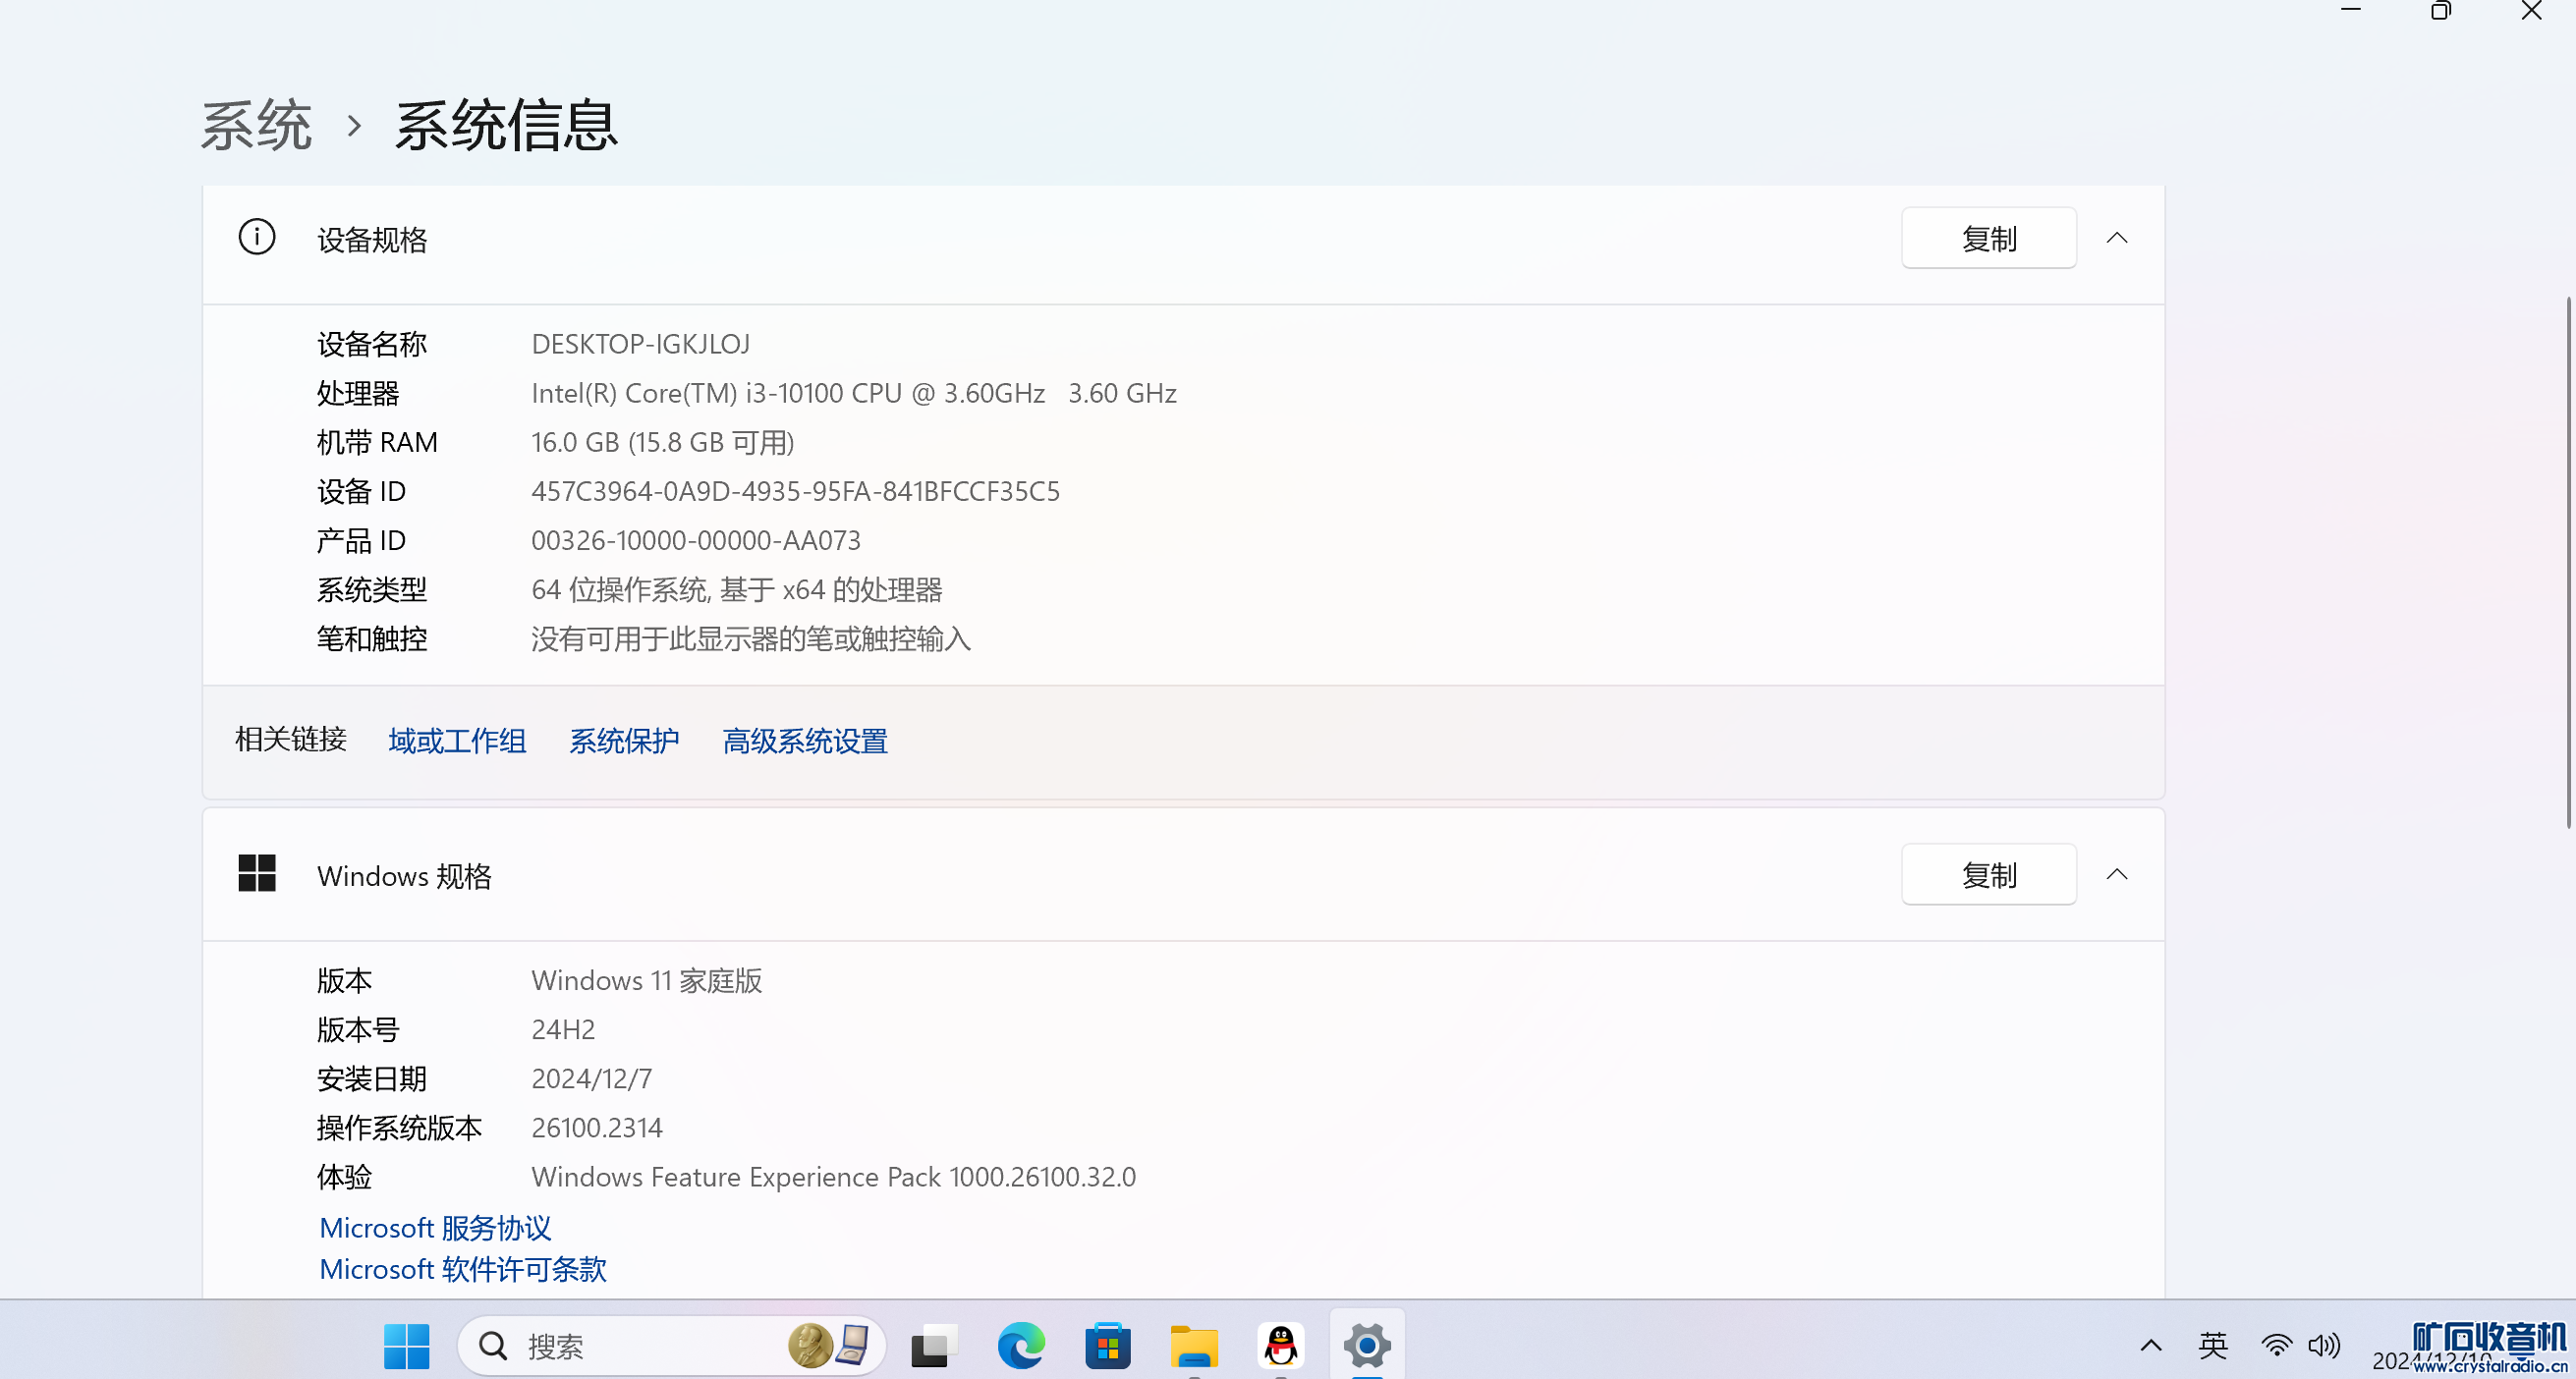The height and width of the screenshot is (1379, 2576).
Task: Open Microsoft 服务协议 link
Action: pyautogui.click(x=435, y=1228)
